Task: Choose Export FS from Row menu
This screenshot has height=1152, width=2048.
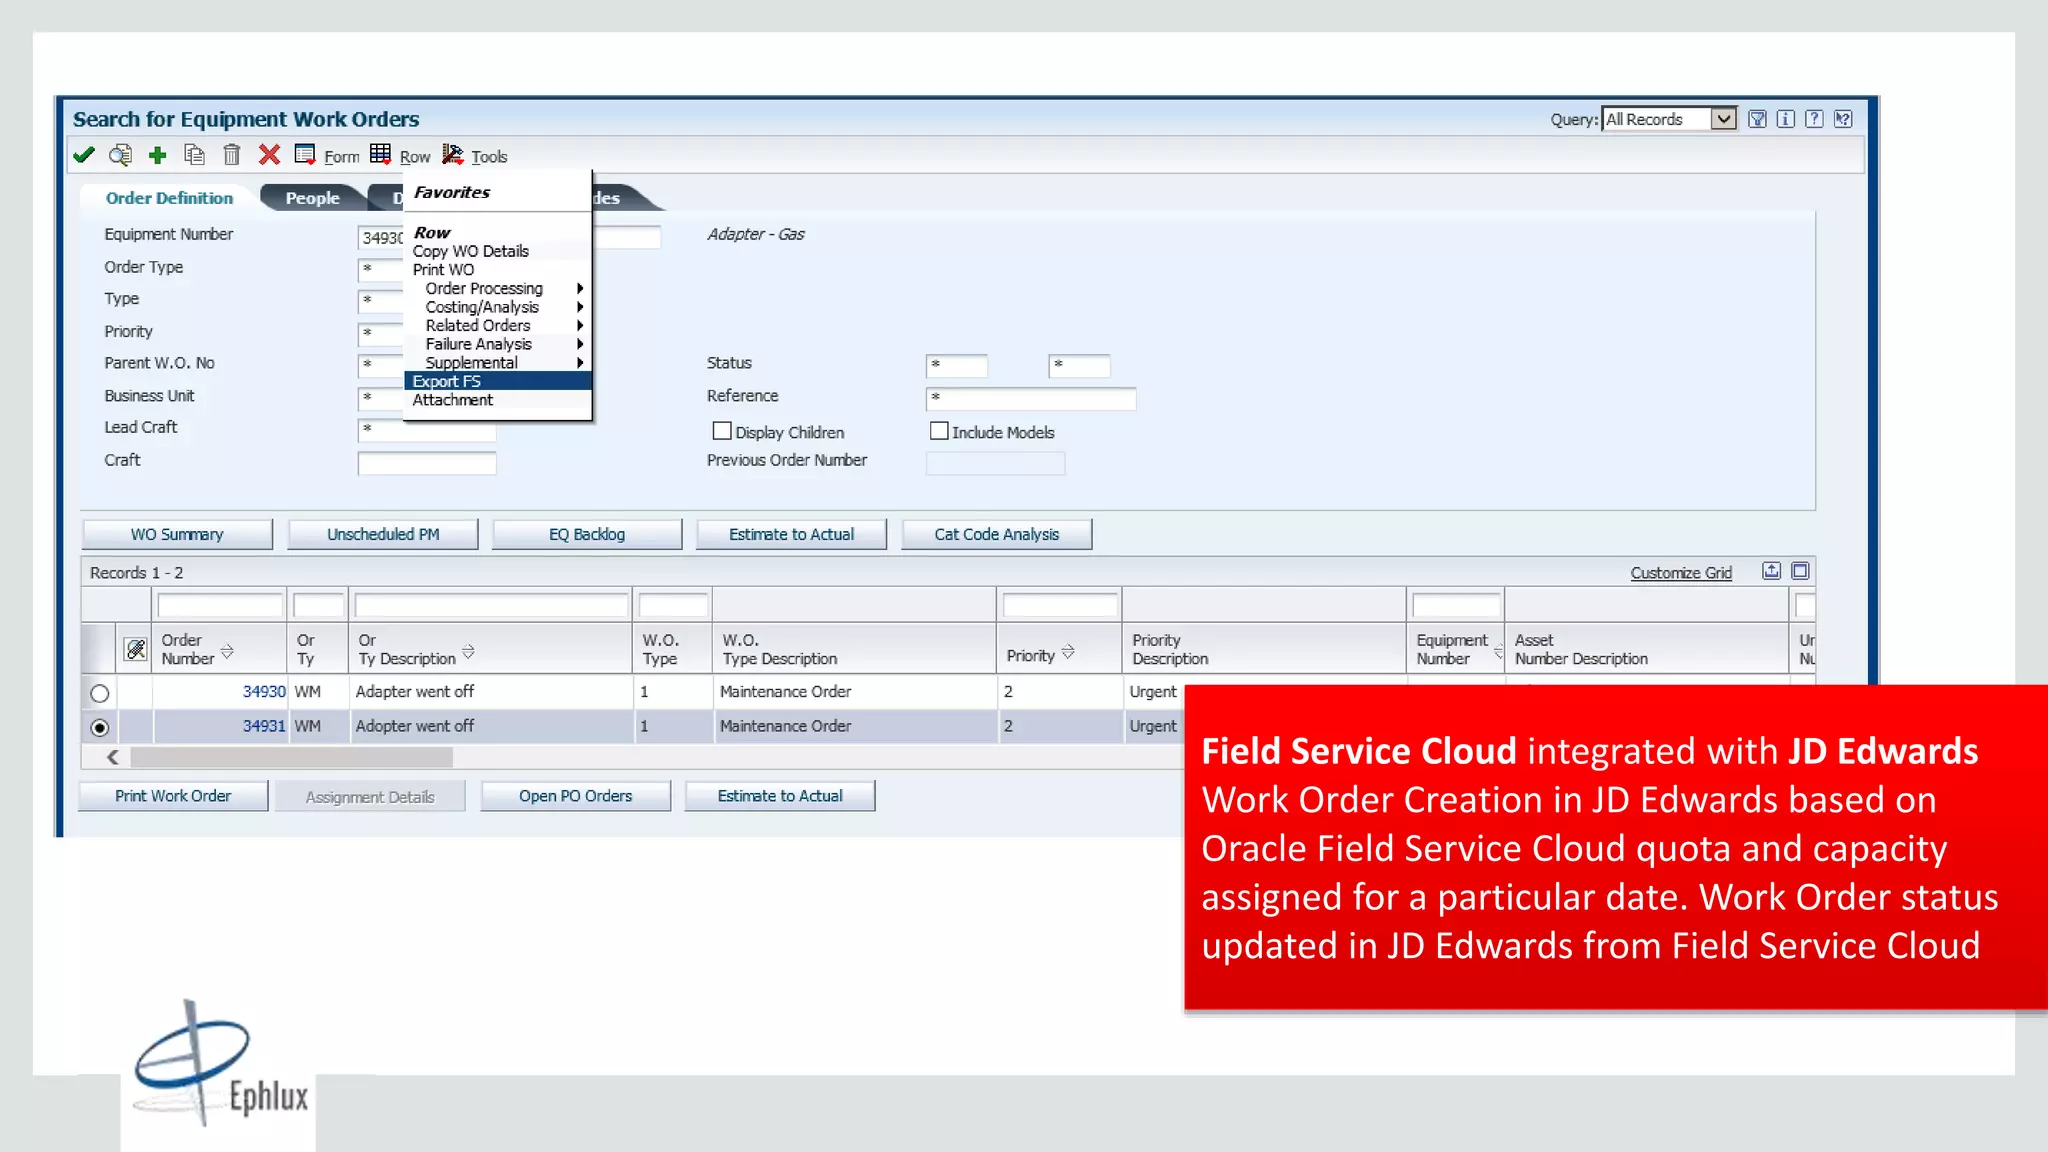Action: (x=497, y=381)
